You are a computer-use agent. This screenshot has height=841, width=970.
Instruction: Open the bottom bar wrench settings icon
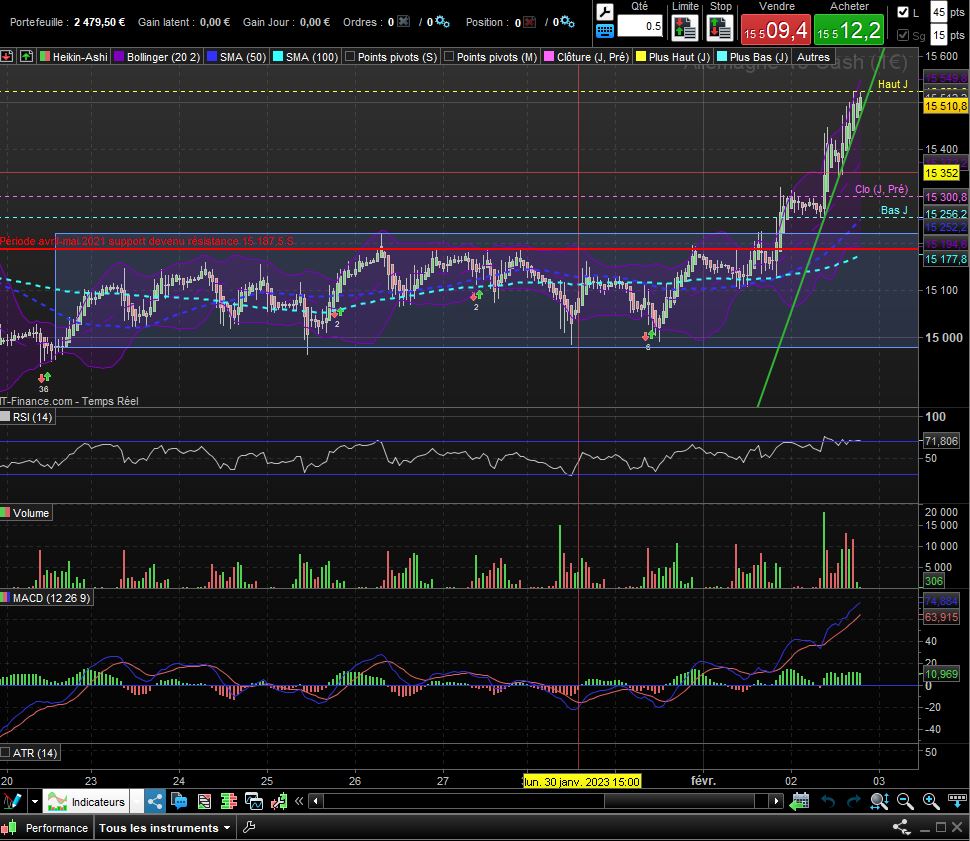(x=249, y=827)
